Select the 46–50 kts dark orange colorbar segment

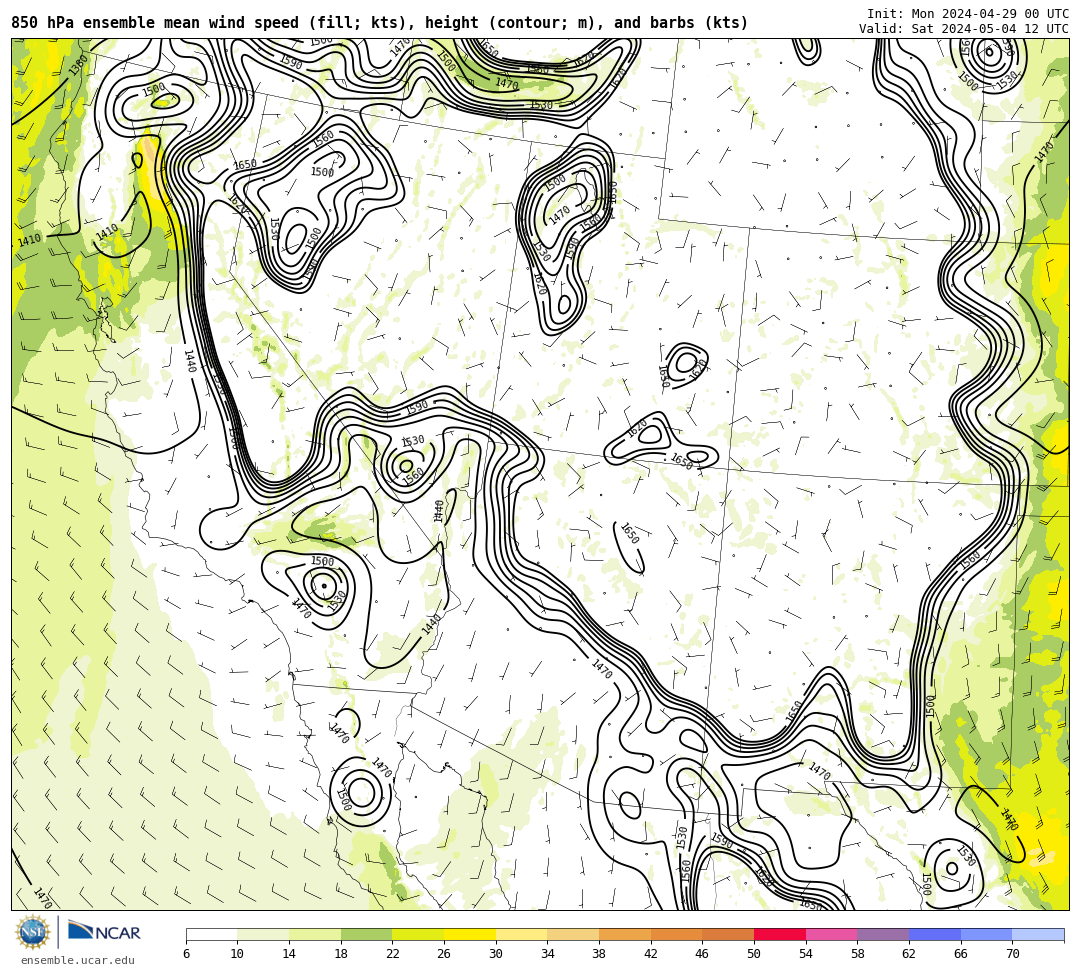[728, 934]
